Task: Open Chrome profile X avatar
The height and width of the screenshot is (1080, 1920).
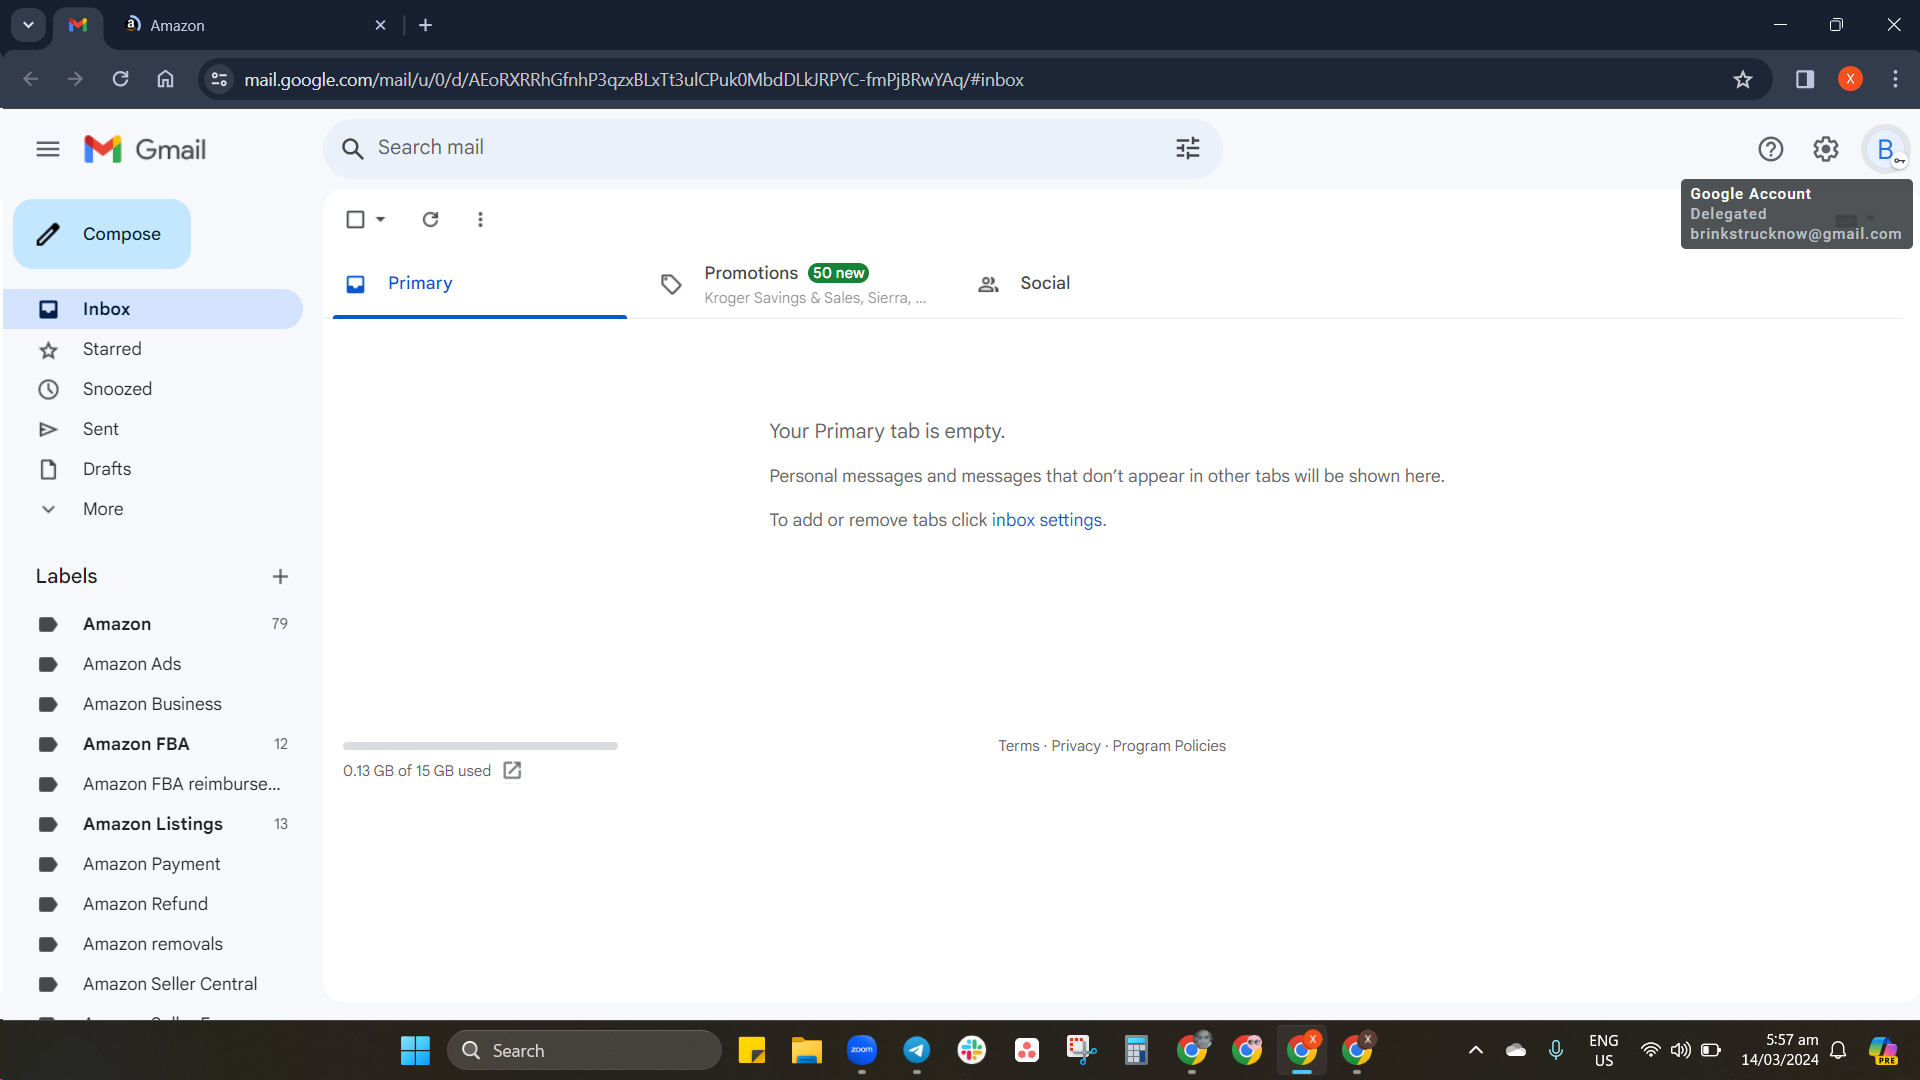Action: [1850, 79]
